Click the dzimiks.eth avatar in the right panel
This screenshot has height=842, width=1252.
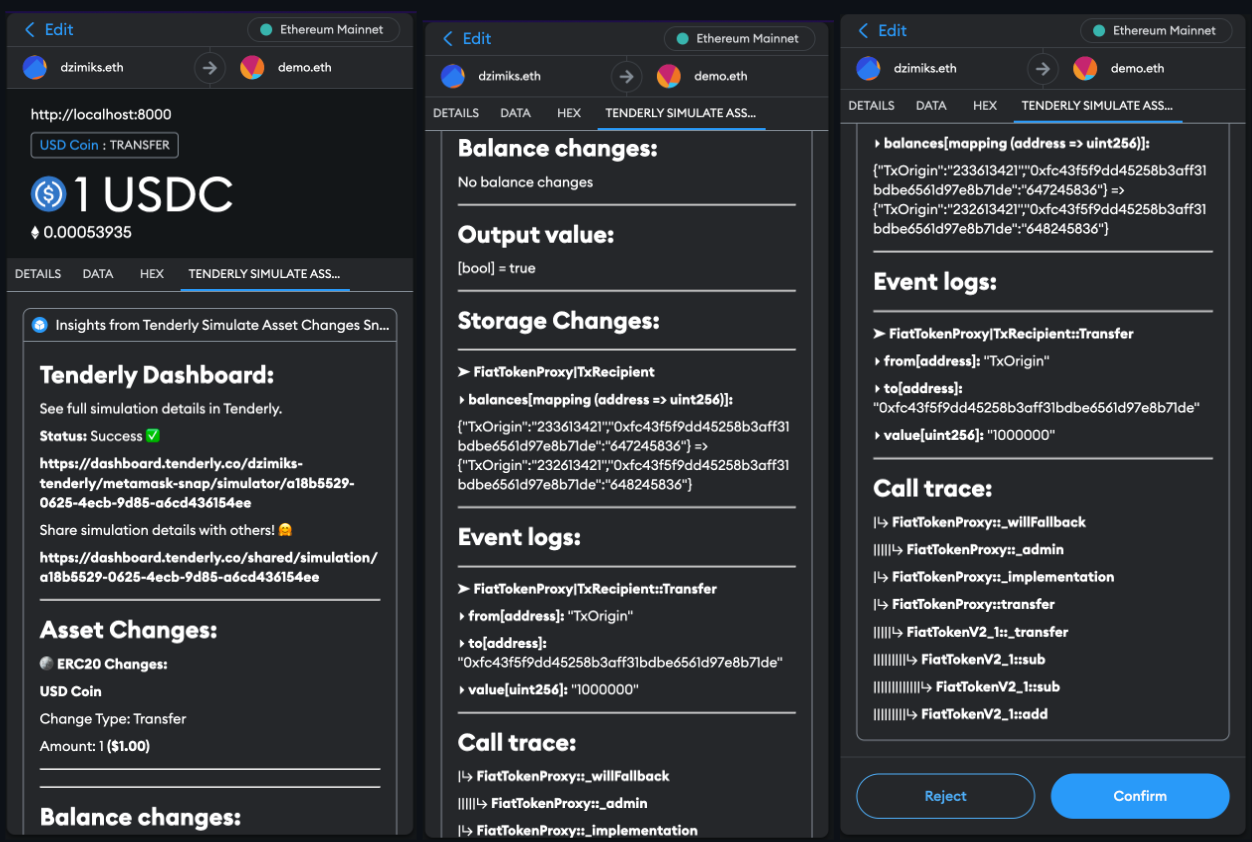[868, 68]
